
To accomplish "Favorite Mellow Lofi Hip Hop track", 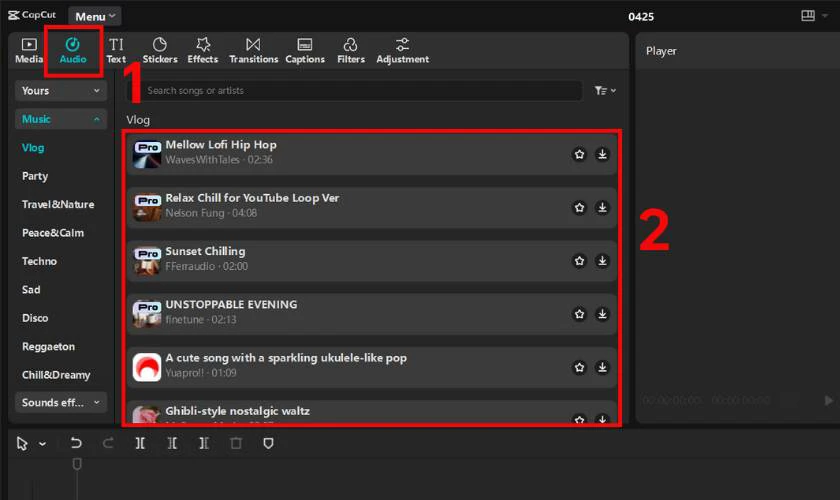I will (579, 154).
